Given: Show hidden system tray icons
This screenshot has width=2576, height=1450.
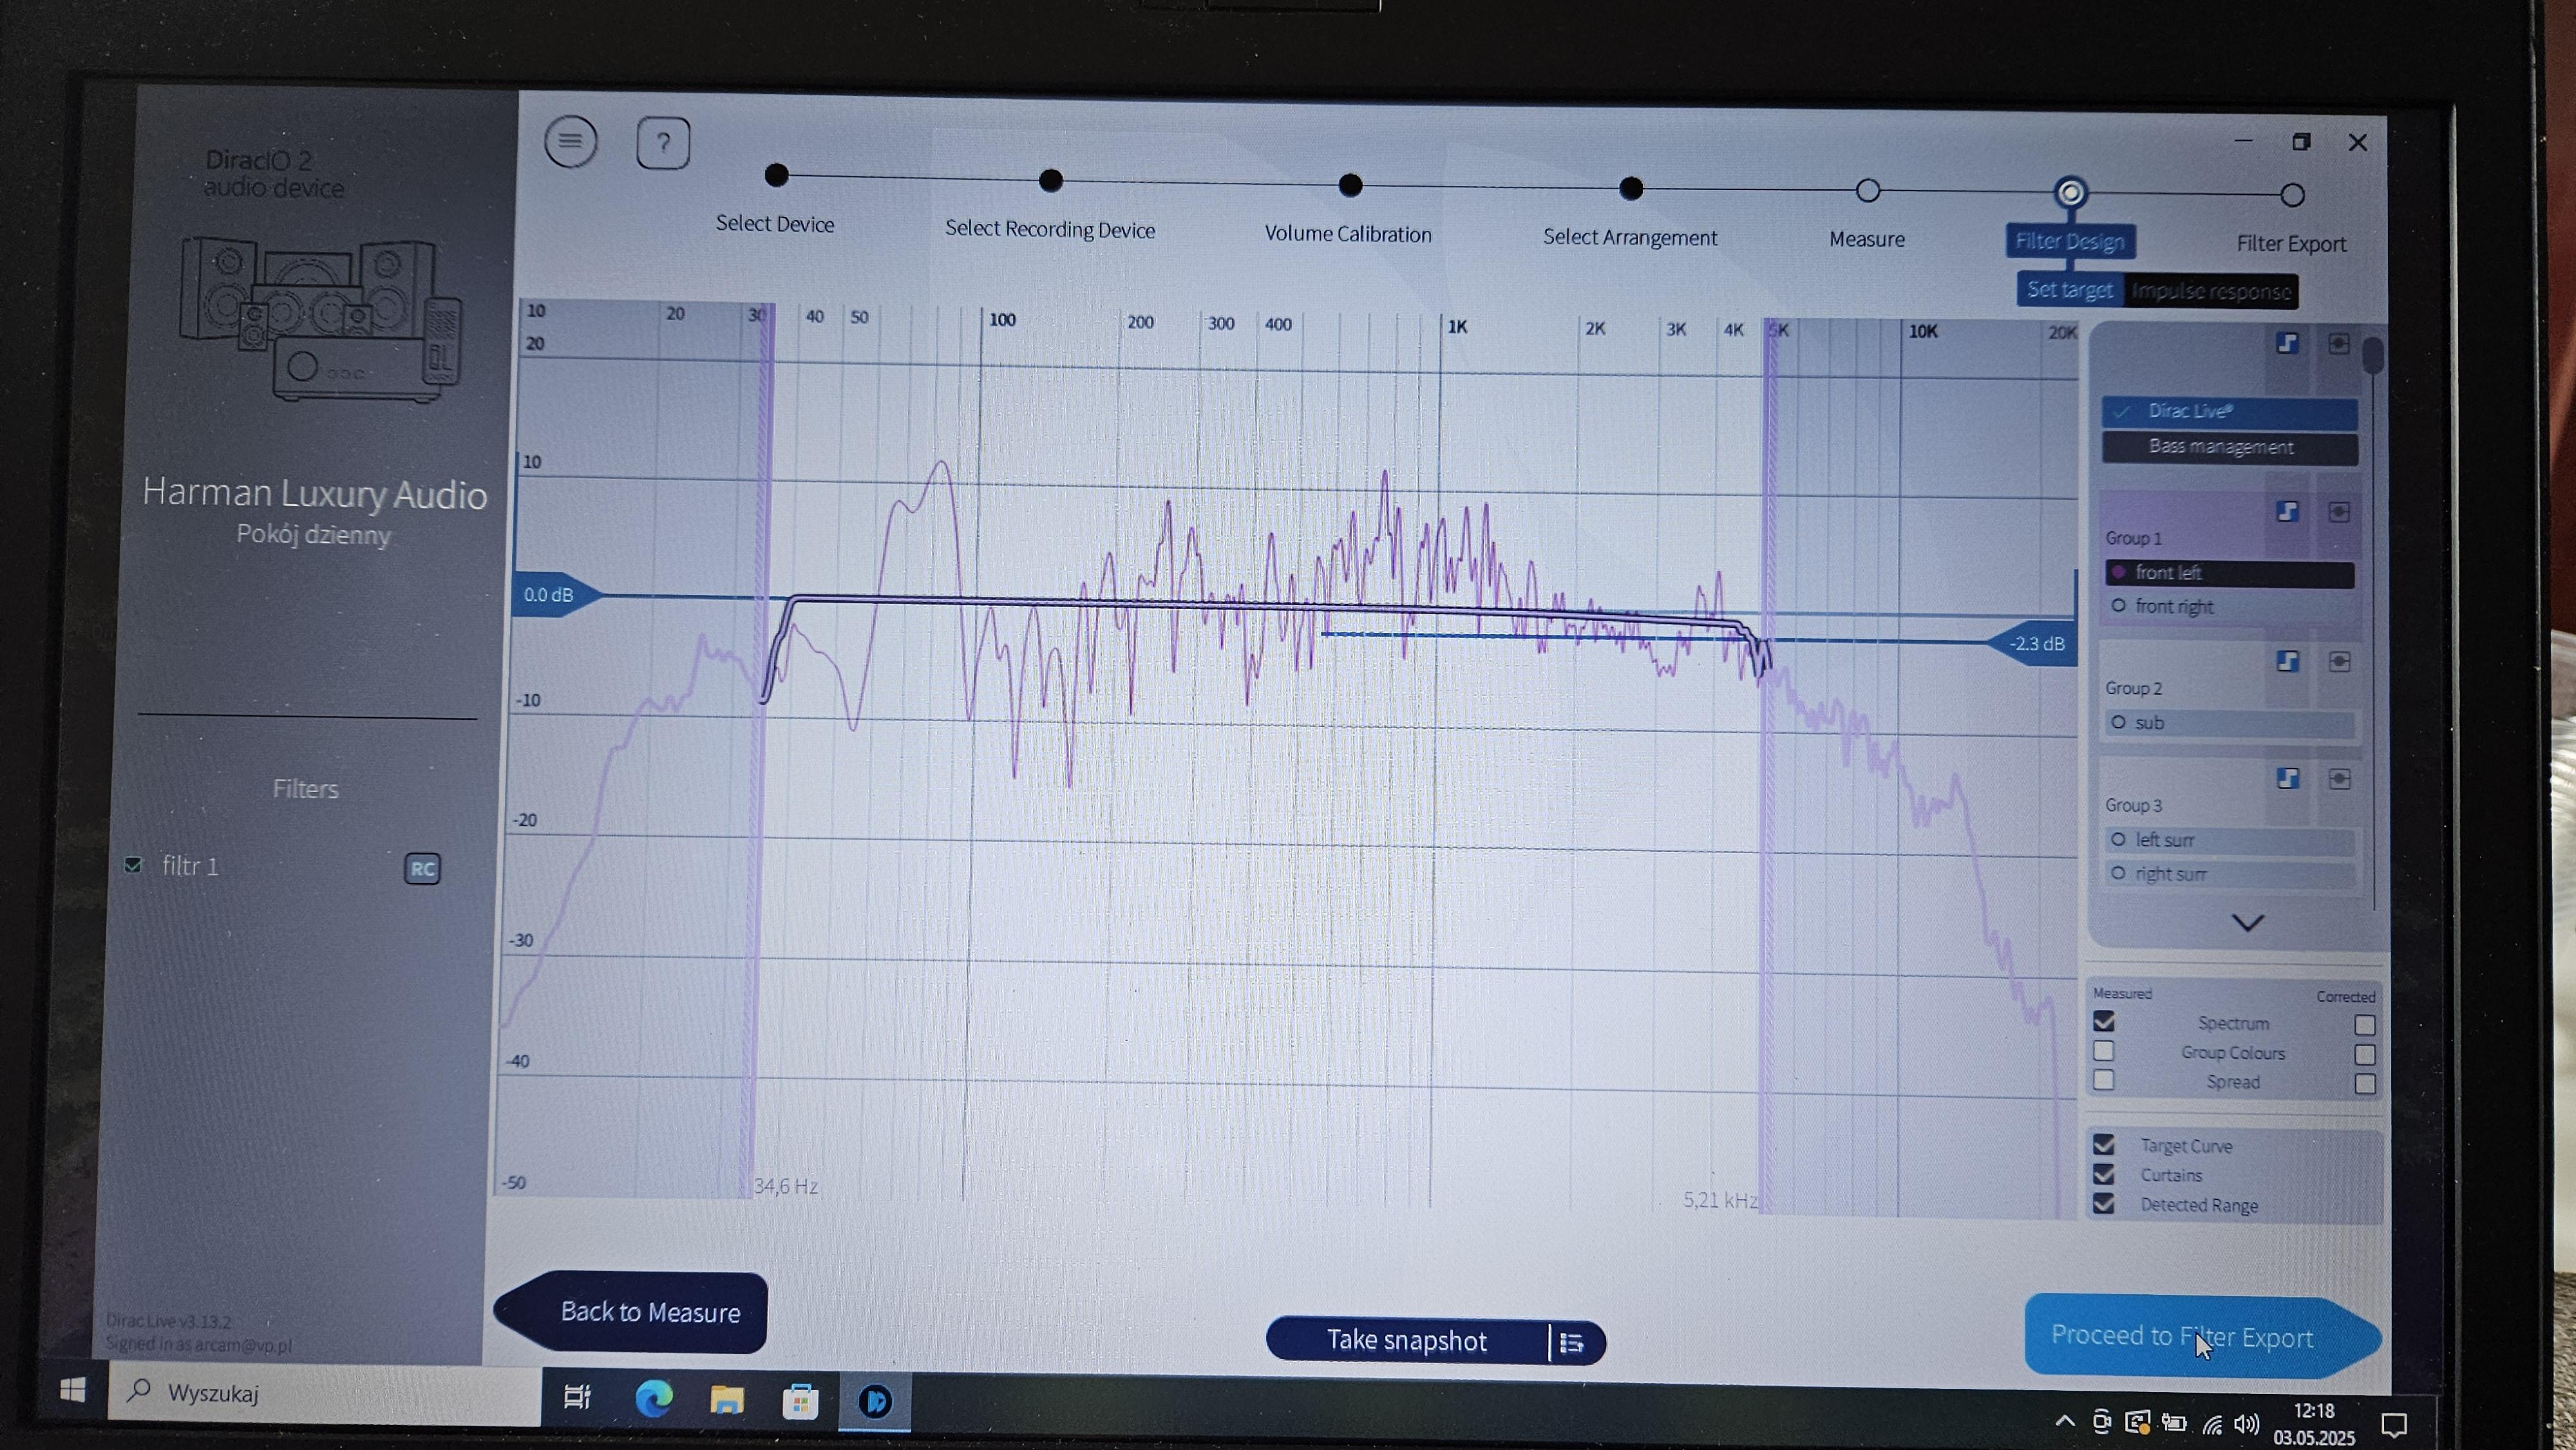Looking at the screenshot, I should click(x=2064, y=1420).
